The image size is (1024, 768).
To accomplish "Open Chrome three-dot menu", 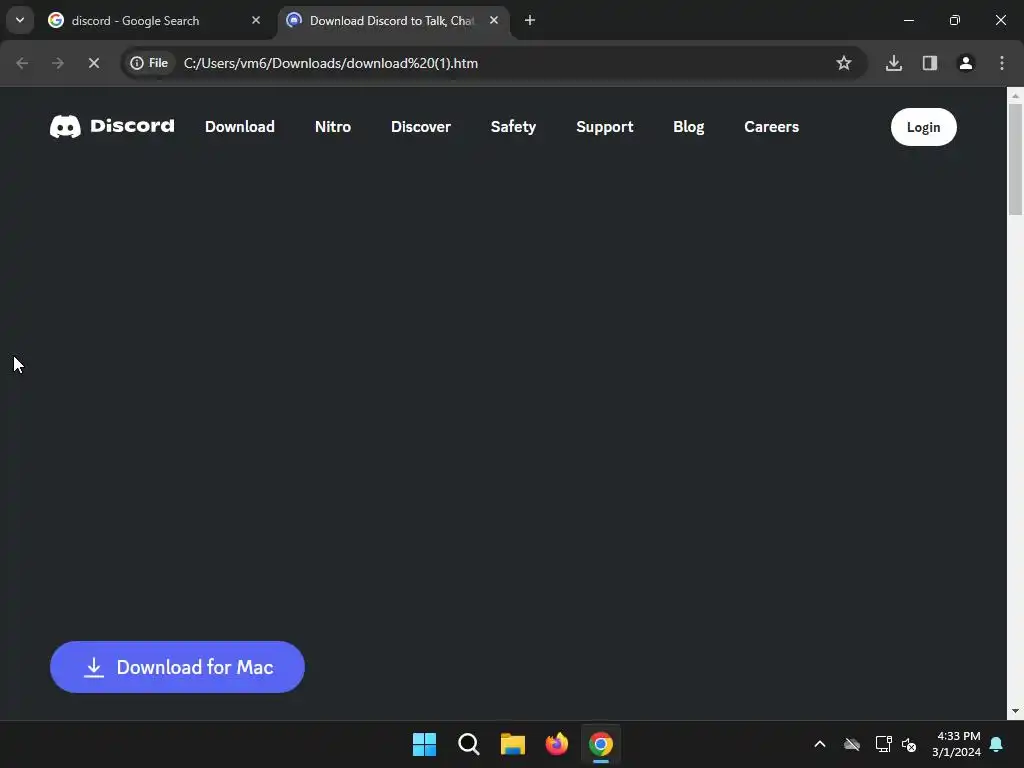I will 1002,63.
